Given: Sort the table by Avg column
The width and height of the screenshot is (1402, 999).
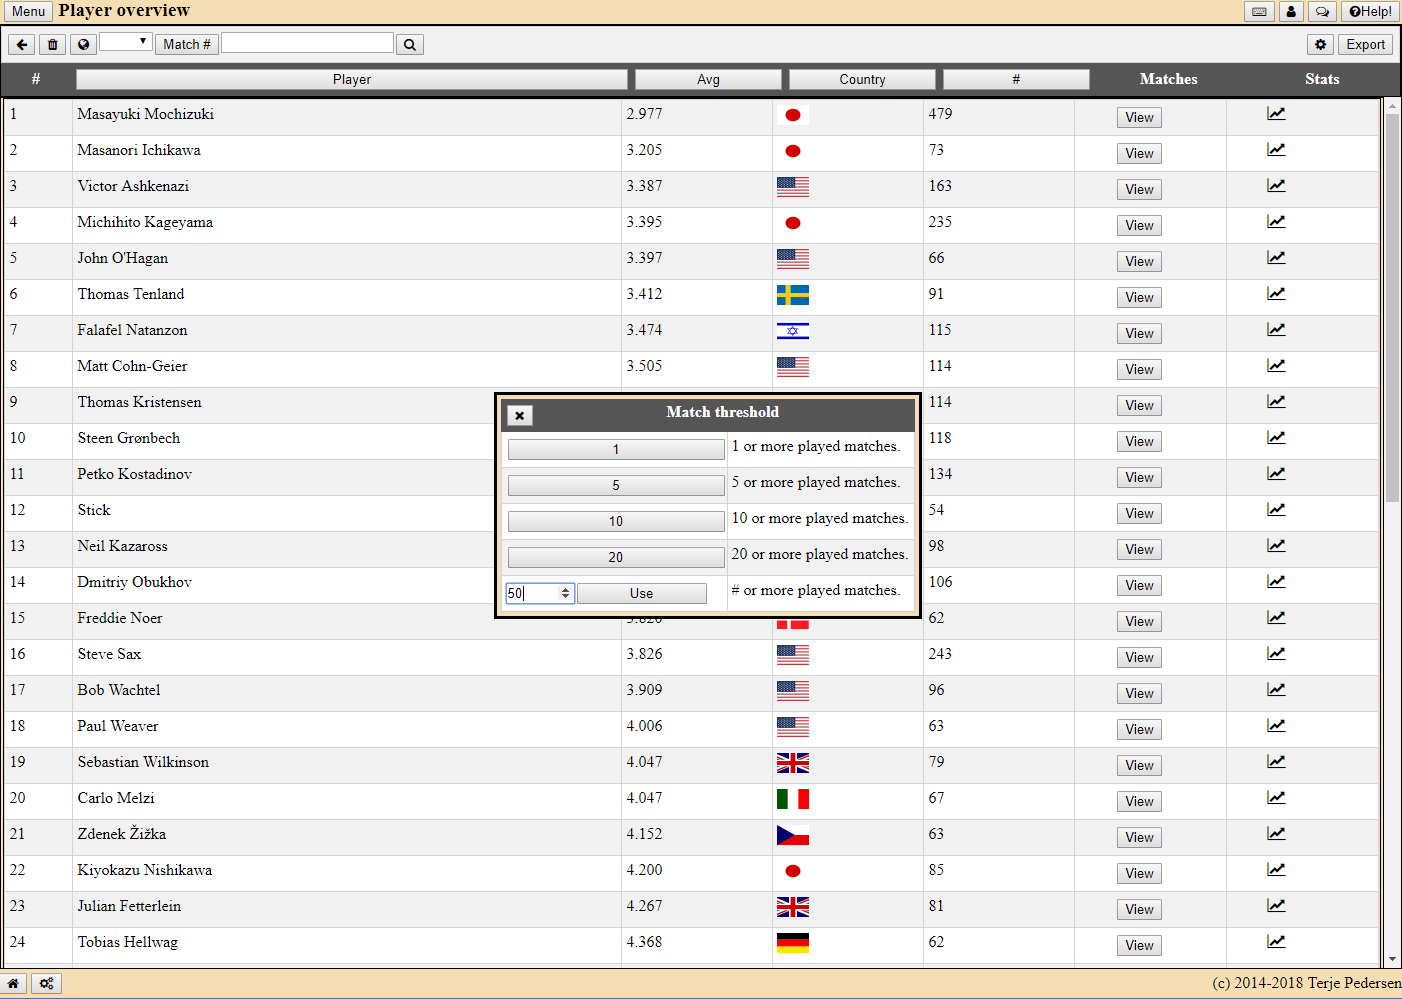Looking at the screenshot, I should (x=708, y=80).
